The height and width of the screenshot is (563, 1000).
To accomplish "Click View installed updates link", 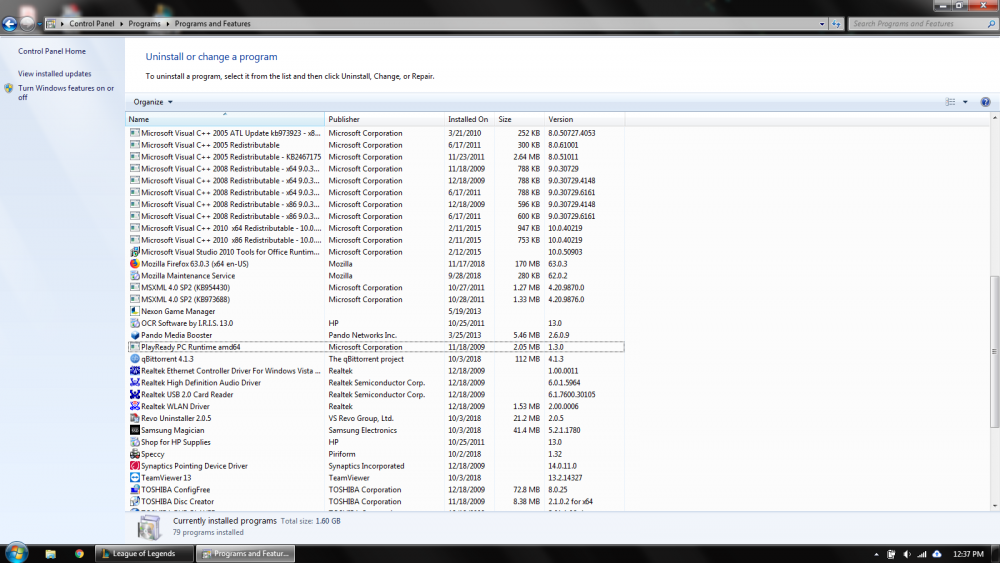I will tap(55, 74).
